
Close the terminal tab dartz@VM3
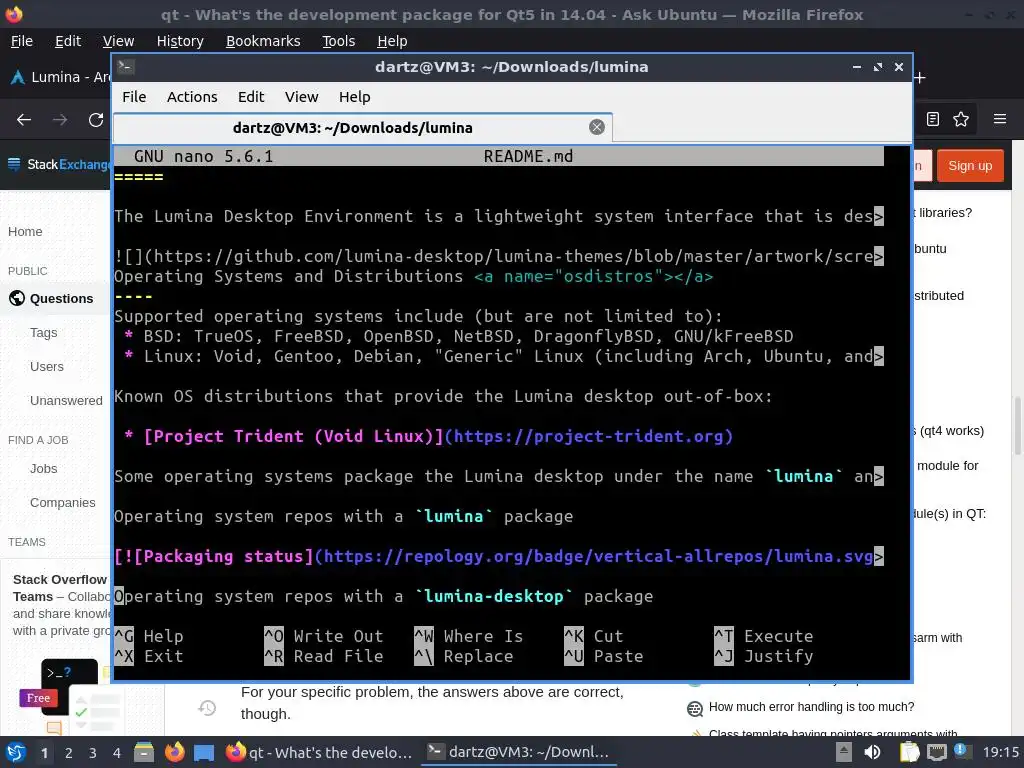tap(596, 127)
